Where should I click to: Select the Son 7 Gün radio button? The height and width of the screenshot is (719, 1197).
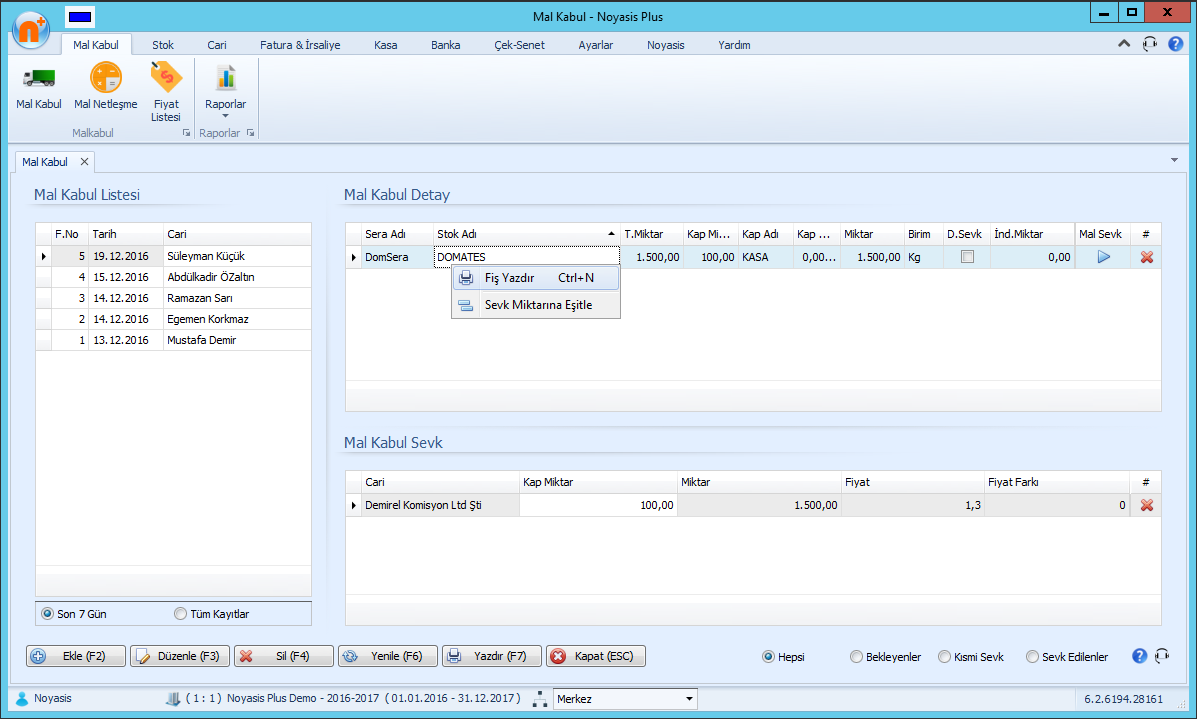pos(47,614)
